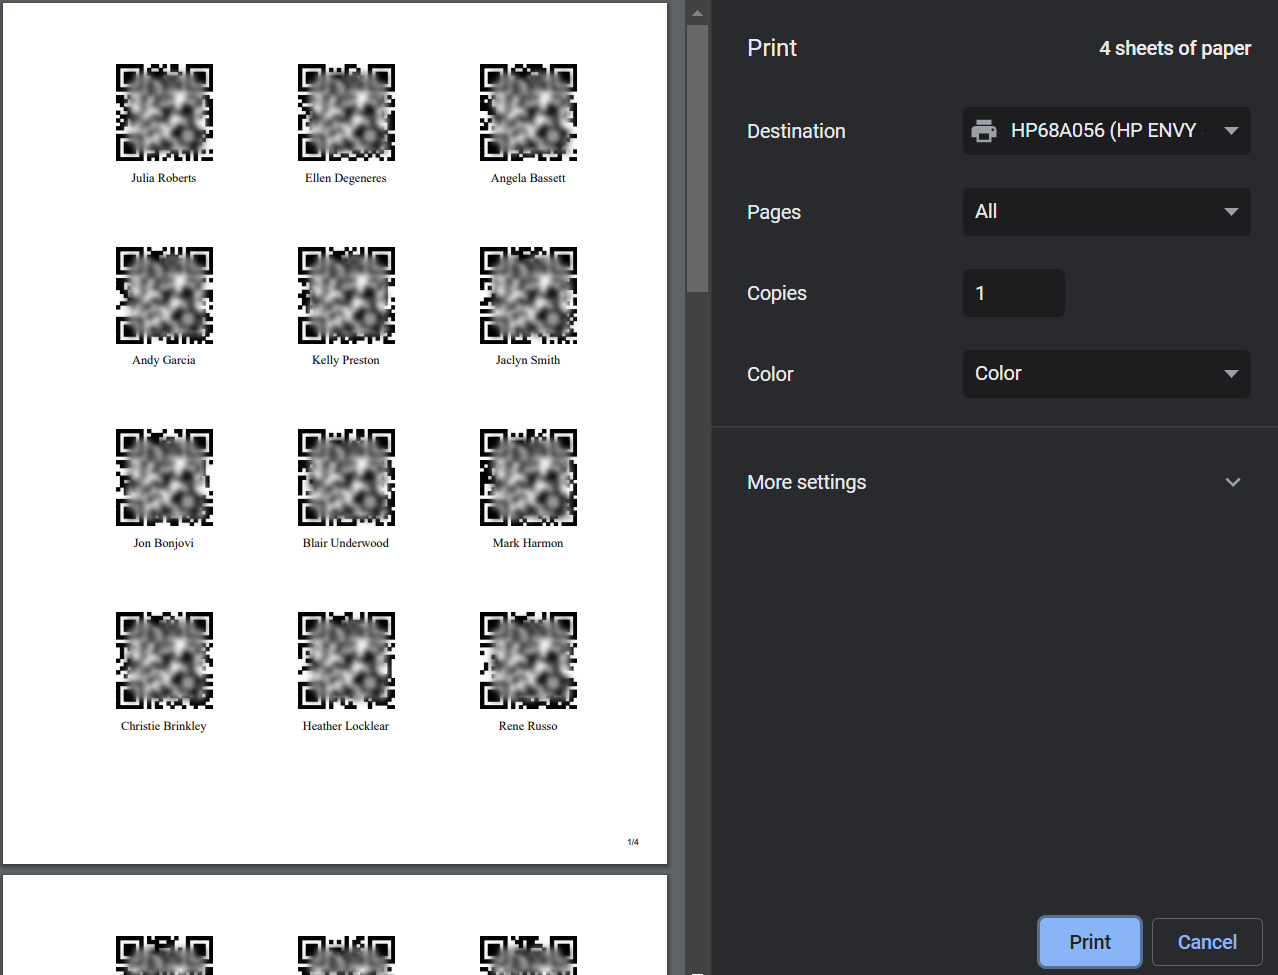Click the scroll-up arrow of preview scrollbar
The height and width of the screenshot is (975, 1278).
(x=697, y=13)
